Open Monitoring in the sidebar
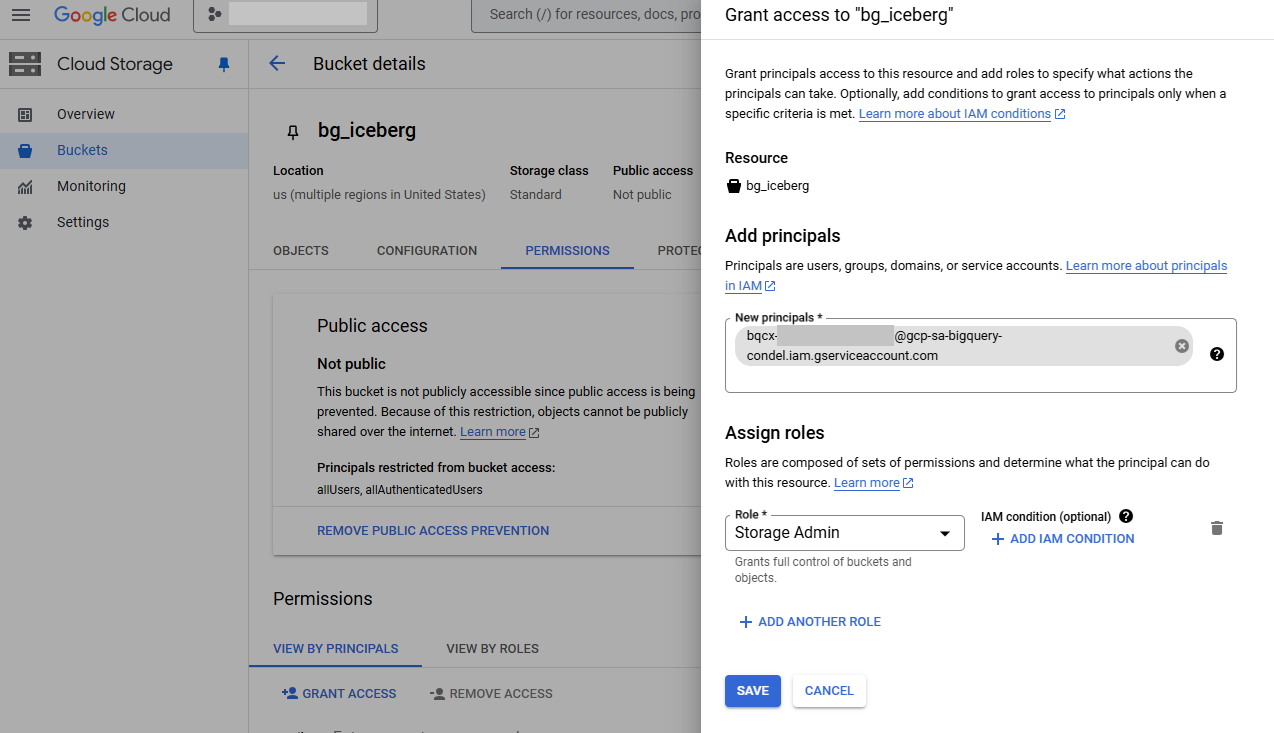 coord(124,186)
